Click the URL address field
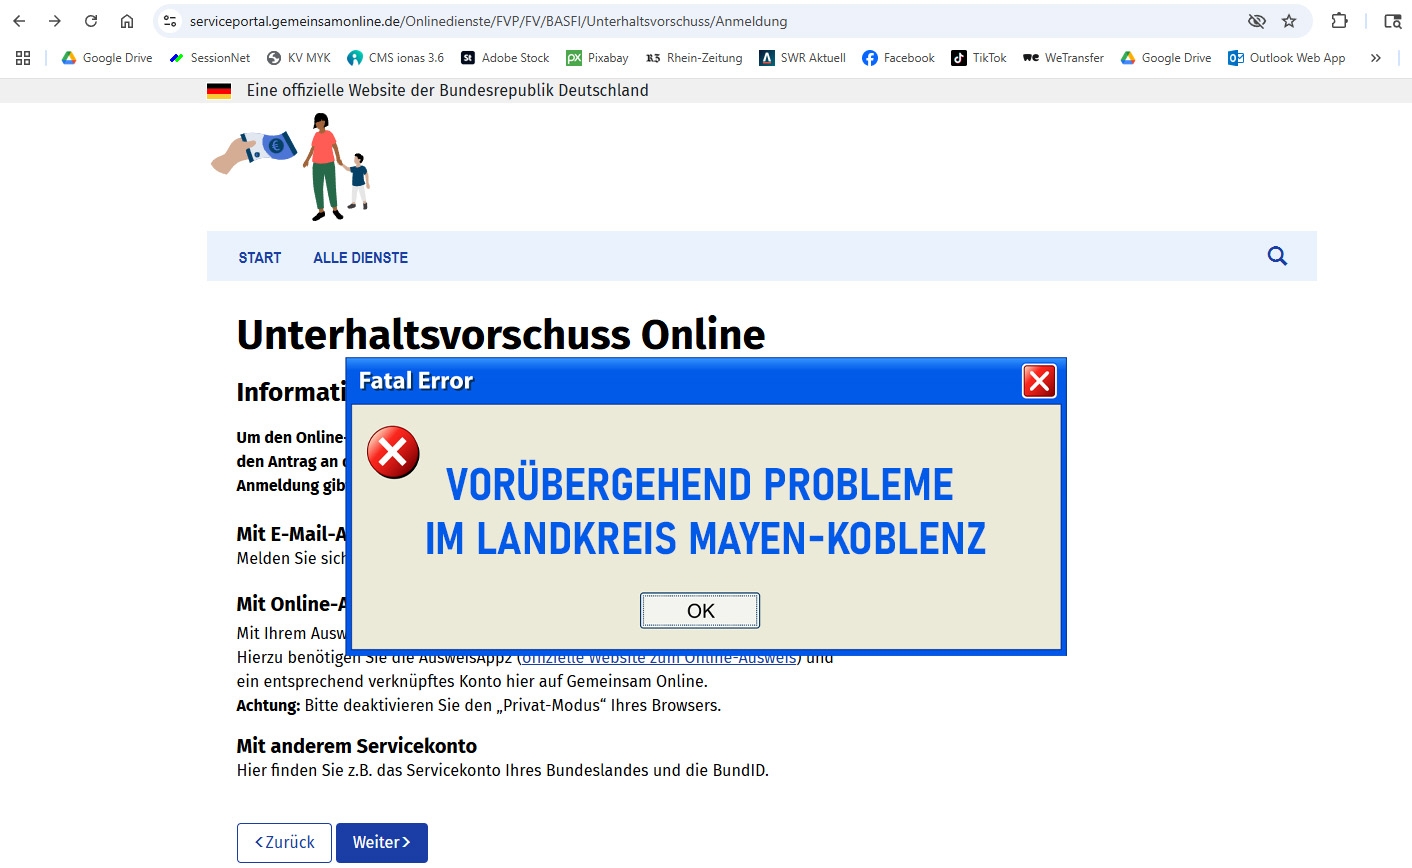Image resolution: width=1412 pixels, height=868 pixels. click(x=700, y=21)
